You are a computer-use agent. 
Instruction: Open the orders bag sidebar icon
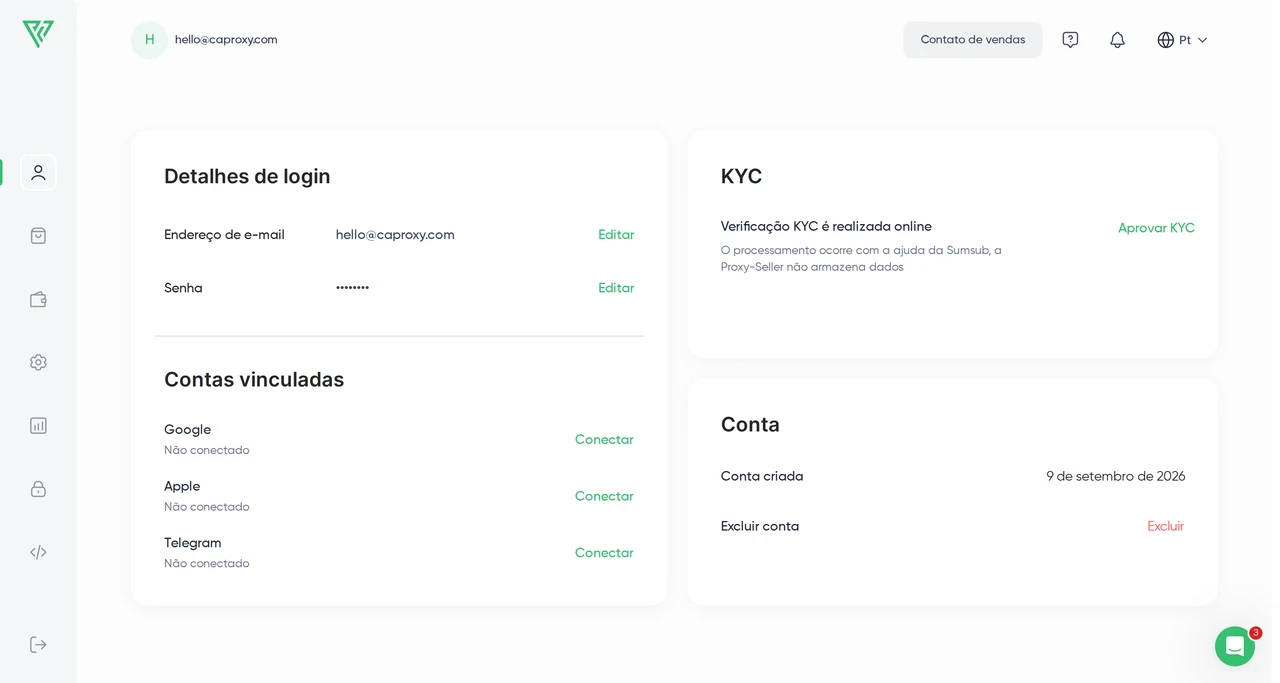coord(38,236)
